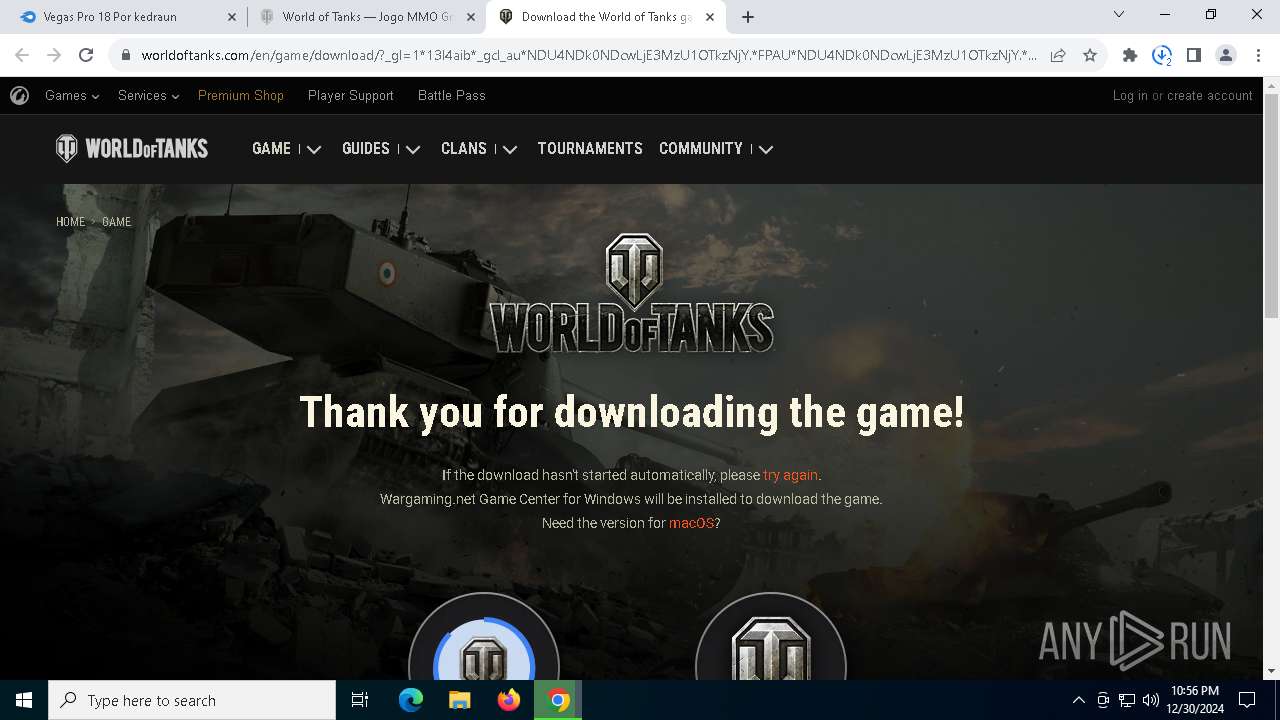Screen dimensions: 1280x720
Task: Click the Wargaming logo icon in top bar
Action: tap(19, 95)
